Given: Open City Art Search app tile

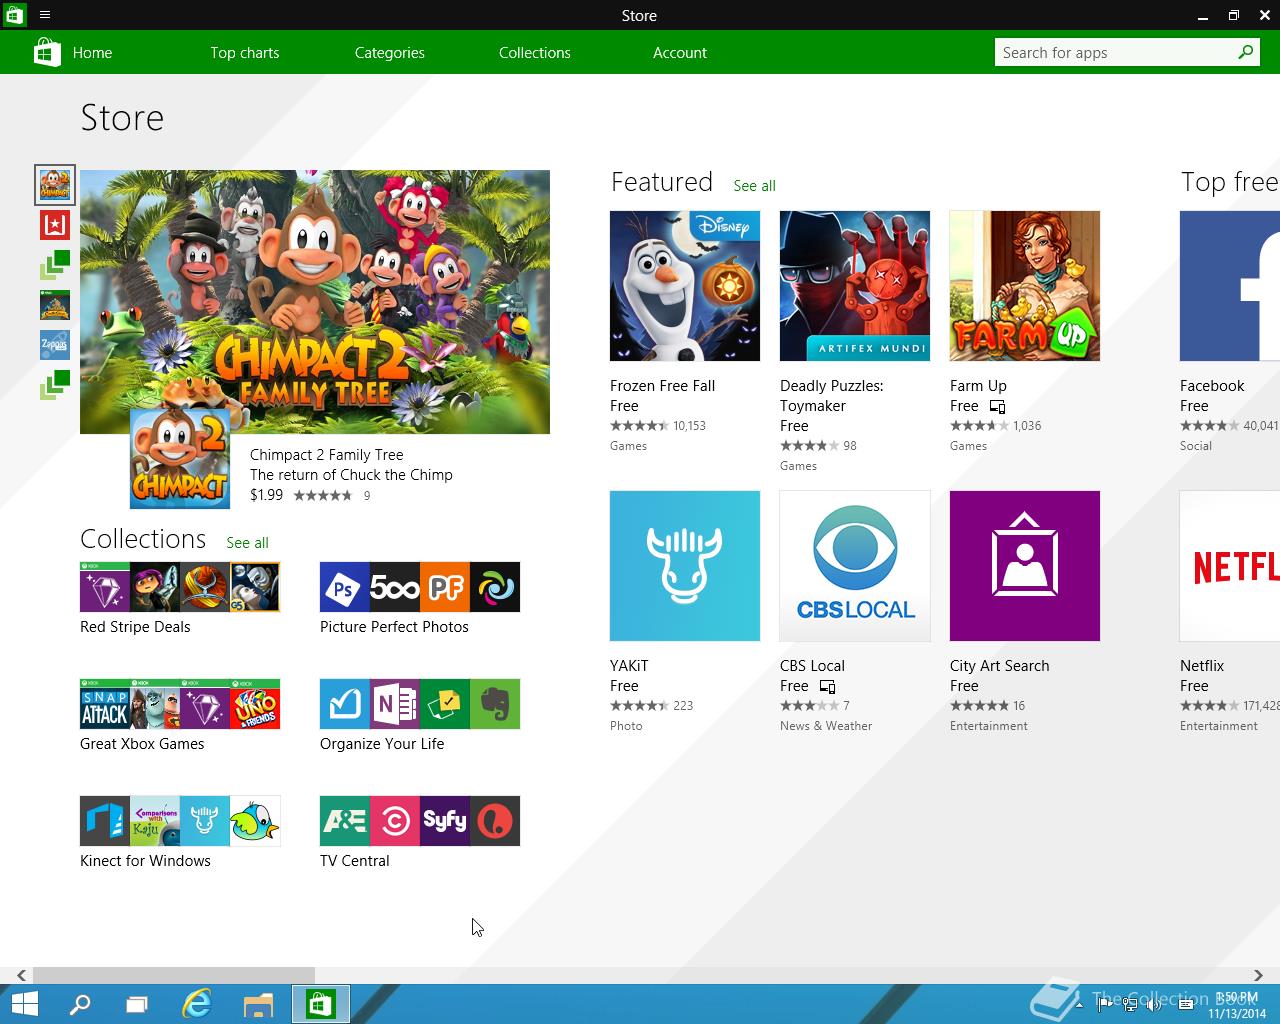Looking at the screenshot, I should point(1025,566).
